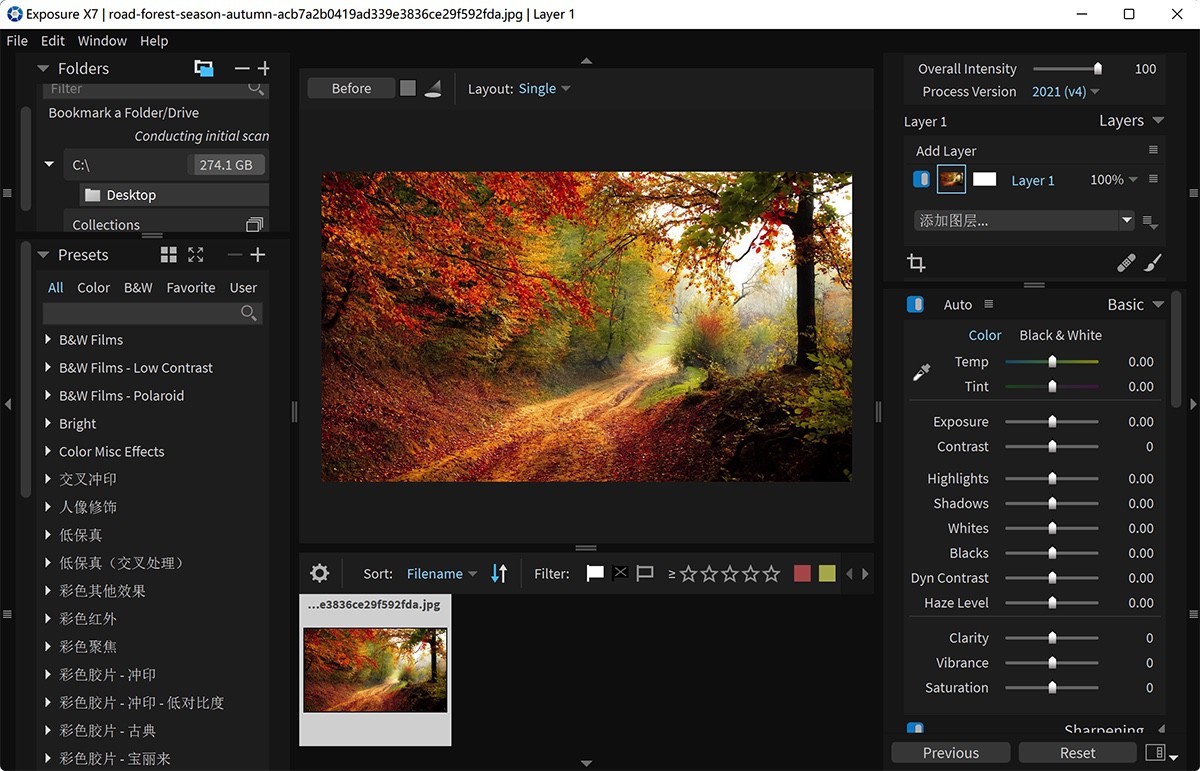Select the Brush tool
Screen dimensions: 1200x771
(1152, 263)
